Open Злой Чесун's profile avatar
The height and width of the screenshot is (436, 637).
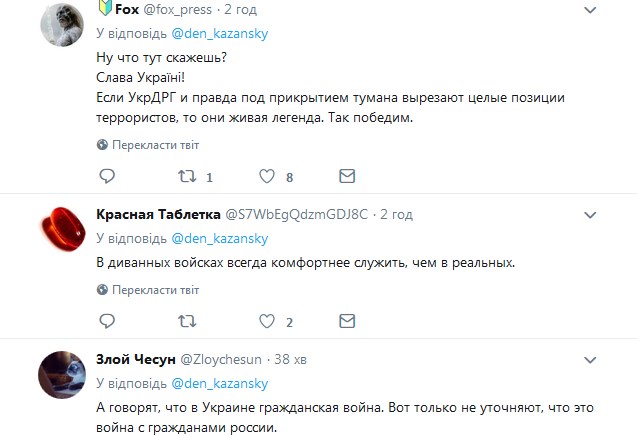(60, 374)
